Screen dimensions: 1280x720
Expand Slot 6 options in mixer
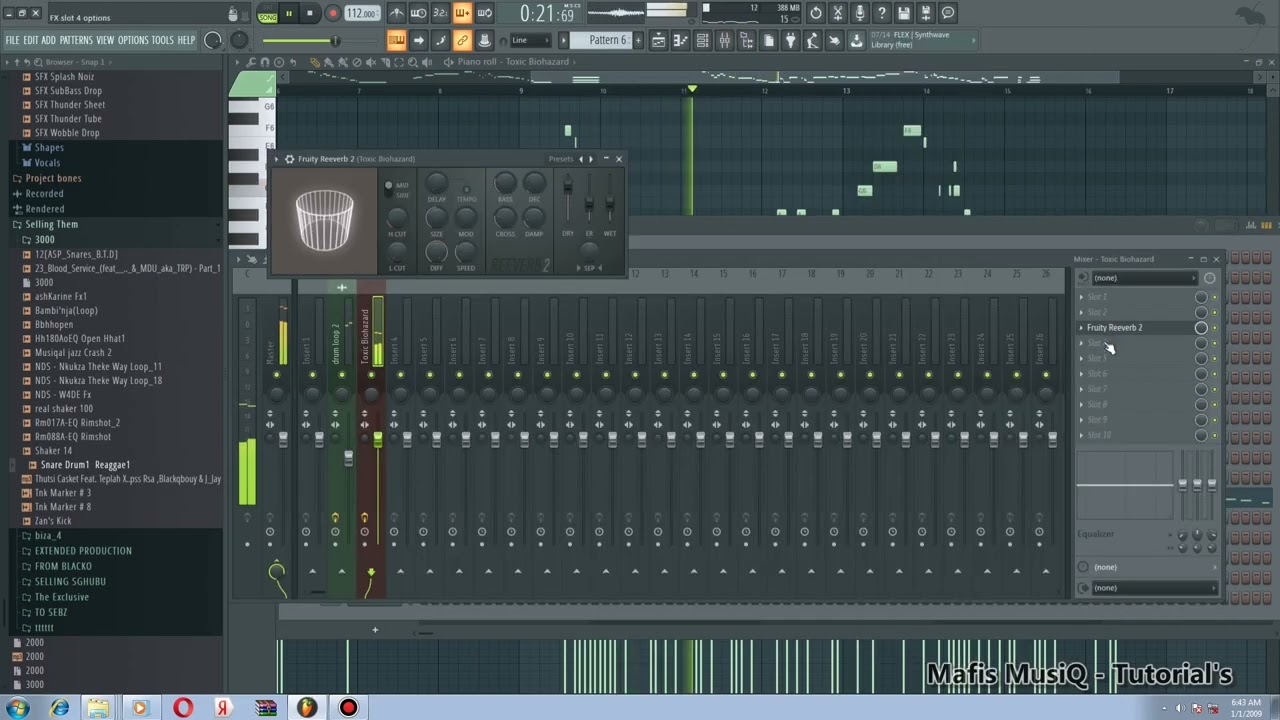(x=1081, y=374)
